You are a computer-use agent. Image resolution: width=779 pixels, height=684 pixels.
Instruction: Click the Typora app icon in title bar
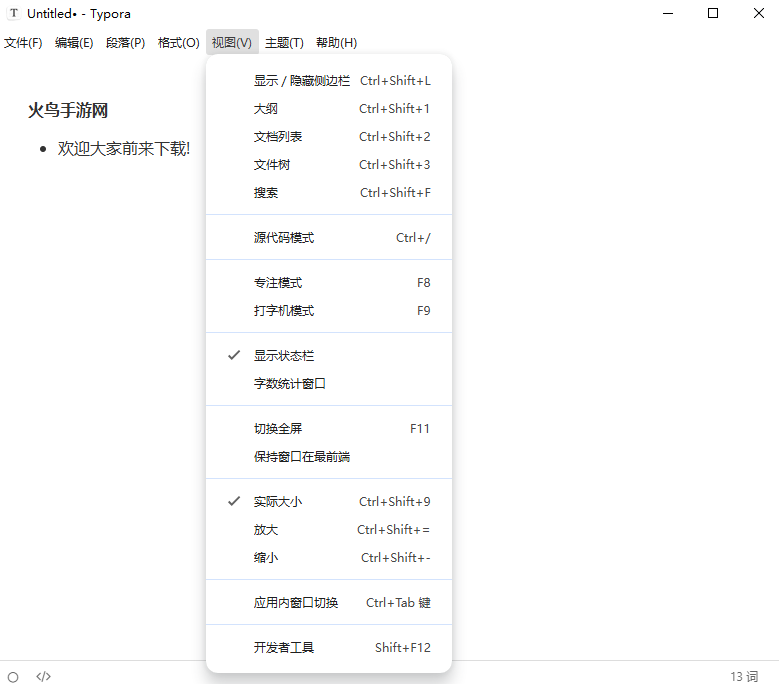pos(14,13)
